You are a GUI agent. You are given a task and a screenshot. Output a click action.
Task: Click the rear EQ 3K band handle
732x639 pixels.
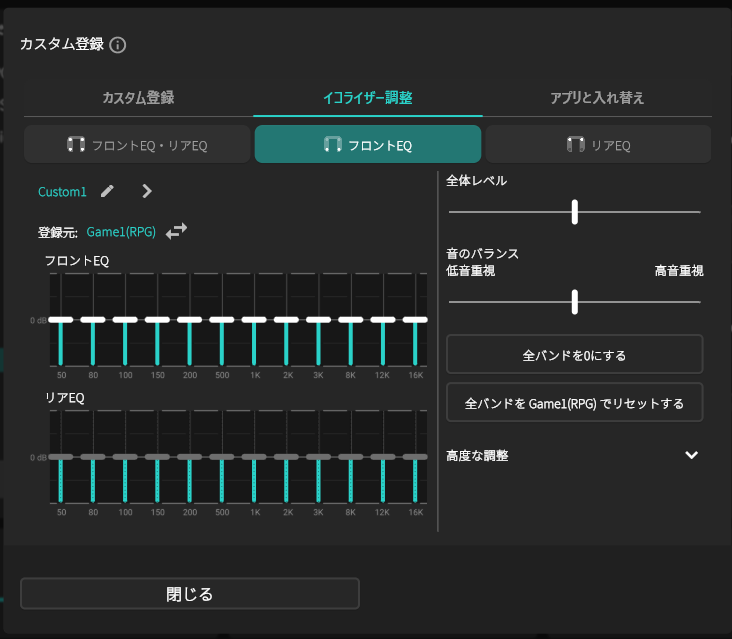pyautogui.click(x=318, y=457)
